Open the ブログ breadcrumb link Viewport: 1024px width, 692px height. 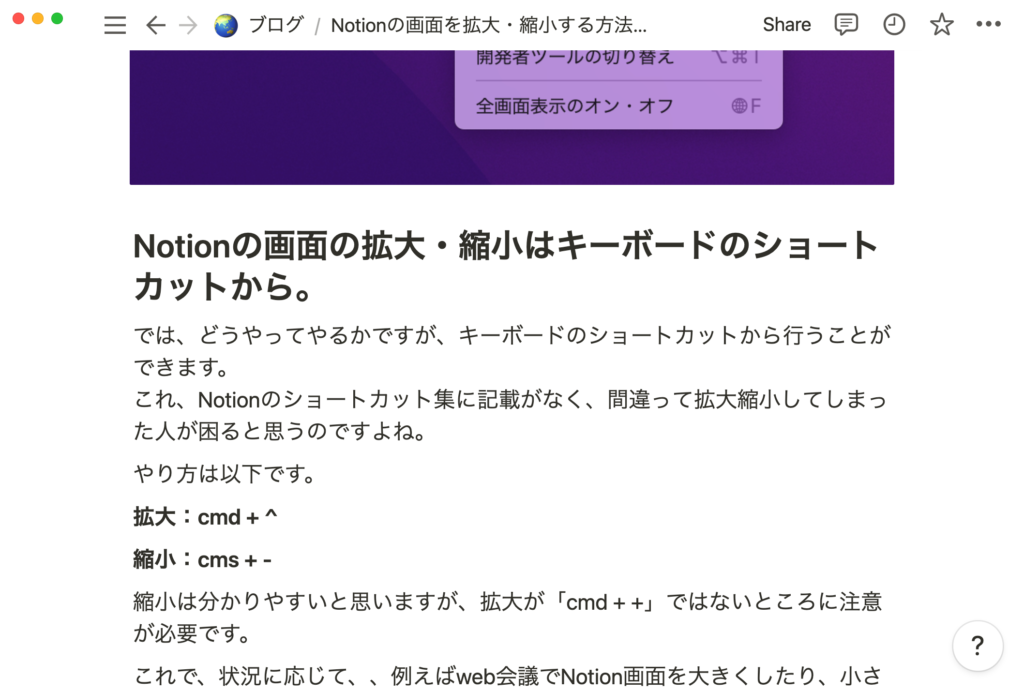pos(276,25)
